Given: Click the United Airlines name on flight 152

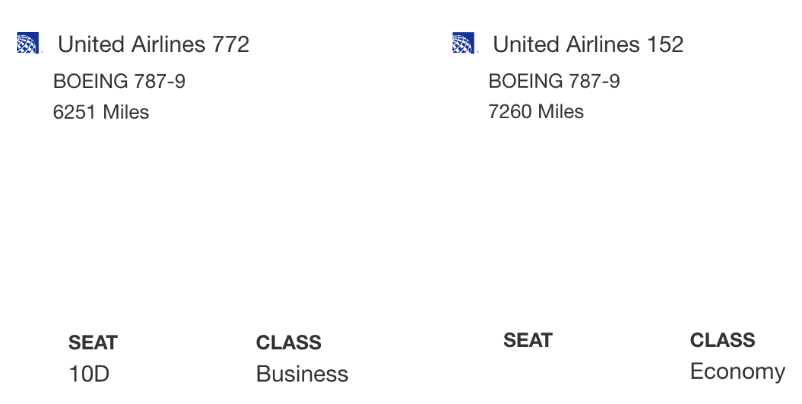Looking at the screenshot, I should click(x=567, y=45).
